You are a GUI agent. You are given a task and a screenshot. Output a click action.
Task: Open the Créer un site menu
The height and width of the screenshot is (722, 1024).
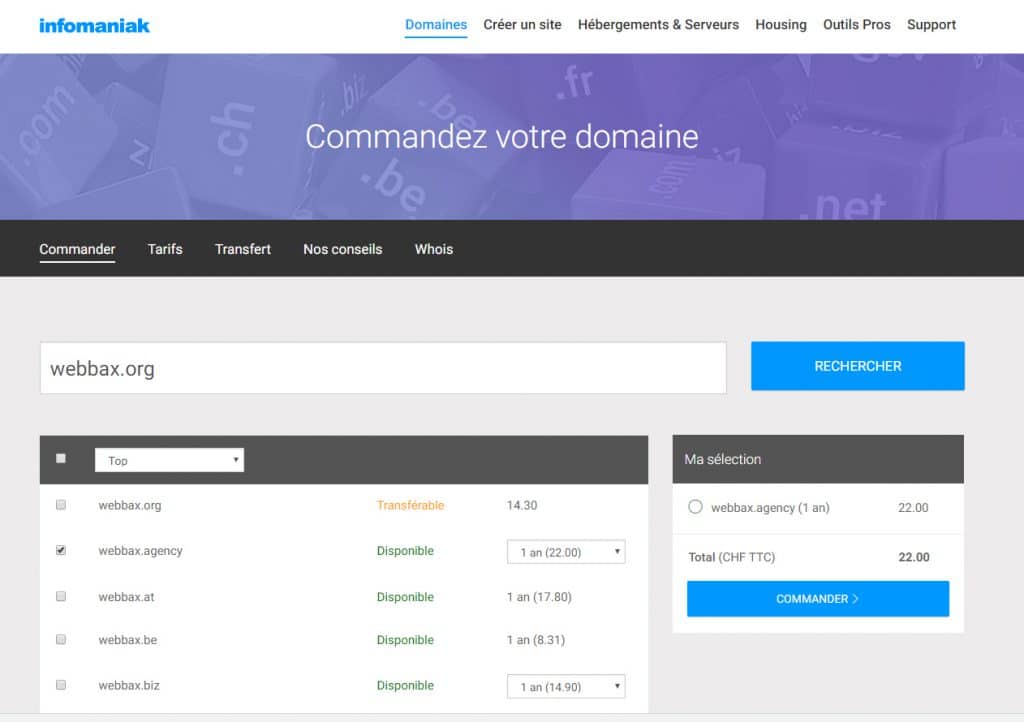pyautogui.click(x=522, y=25)
